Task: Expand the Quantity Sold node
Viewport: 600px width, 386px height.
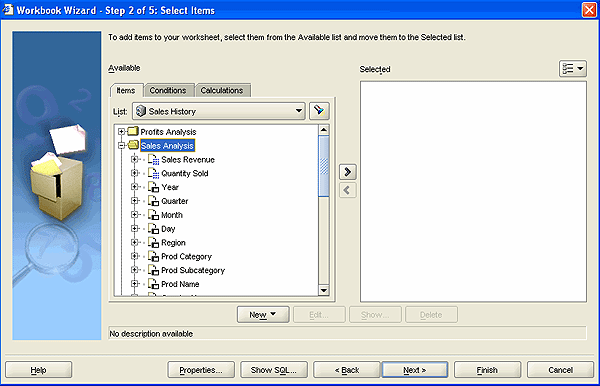Action: 134,173
